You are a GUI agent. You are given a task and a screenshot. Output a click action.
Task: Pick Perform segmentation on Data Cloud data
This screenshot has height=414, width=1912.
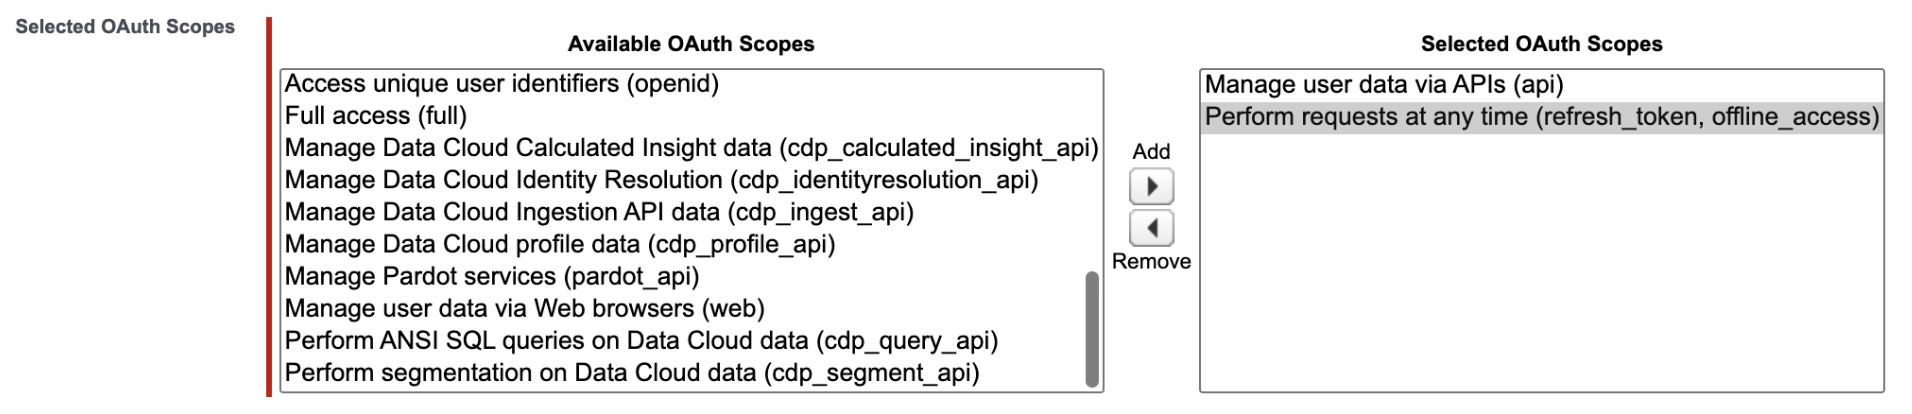tap(631, 372)
